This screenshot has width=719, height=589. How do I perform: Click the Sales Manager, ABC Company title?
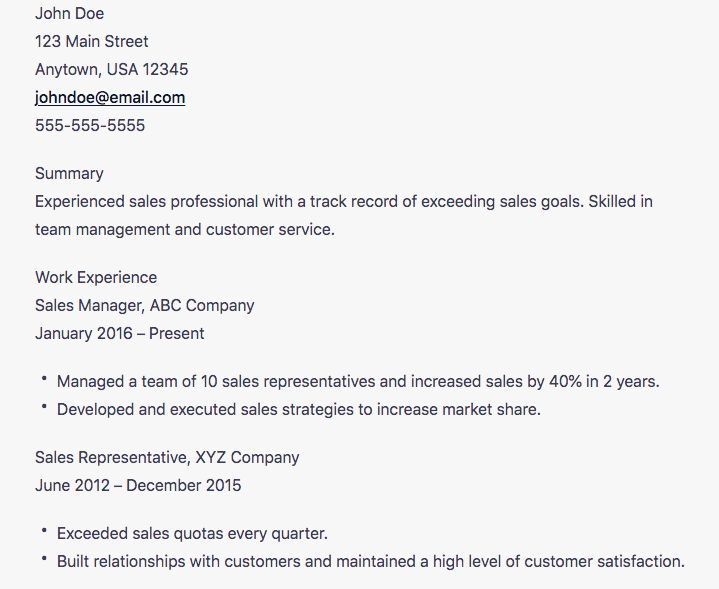coord(144,305)
